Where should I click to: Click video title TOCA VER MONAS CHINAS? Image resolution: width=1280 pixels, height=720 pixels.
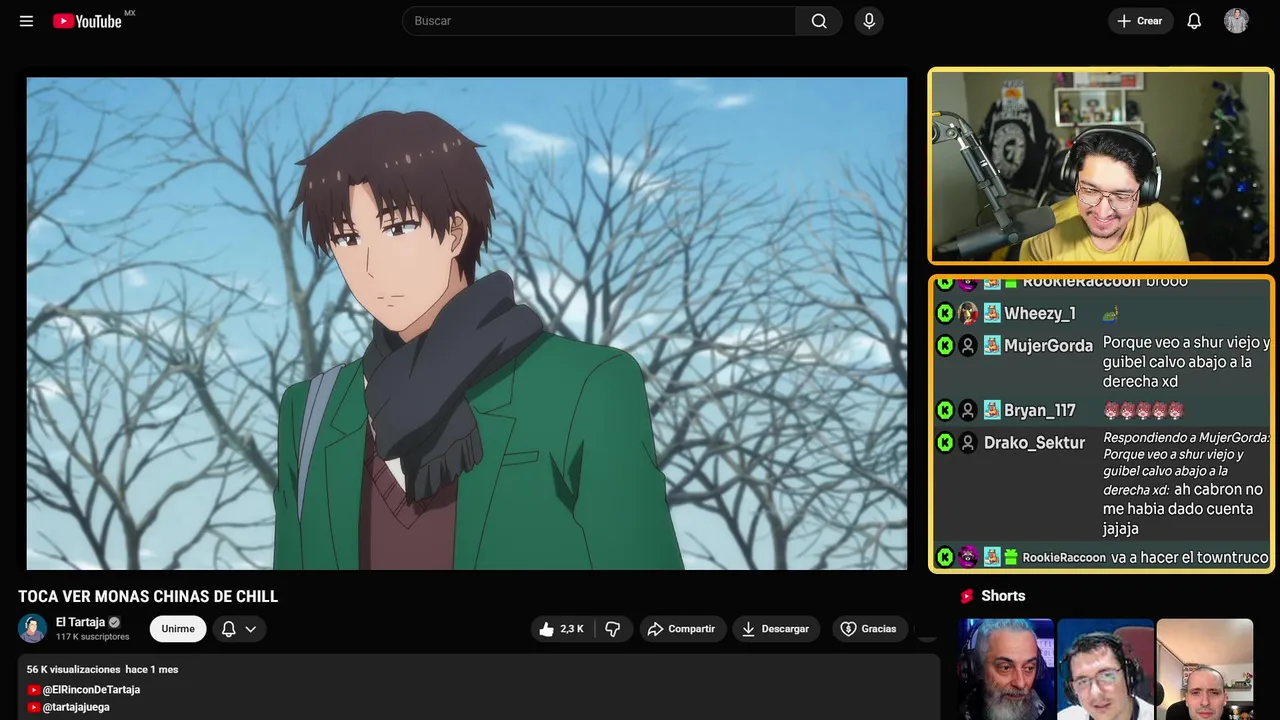pos(148,597)
